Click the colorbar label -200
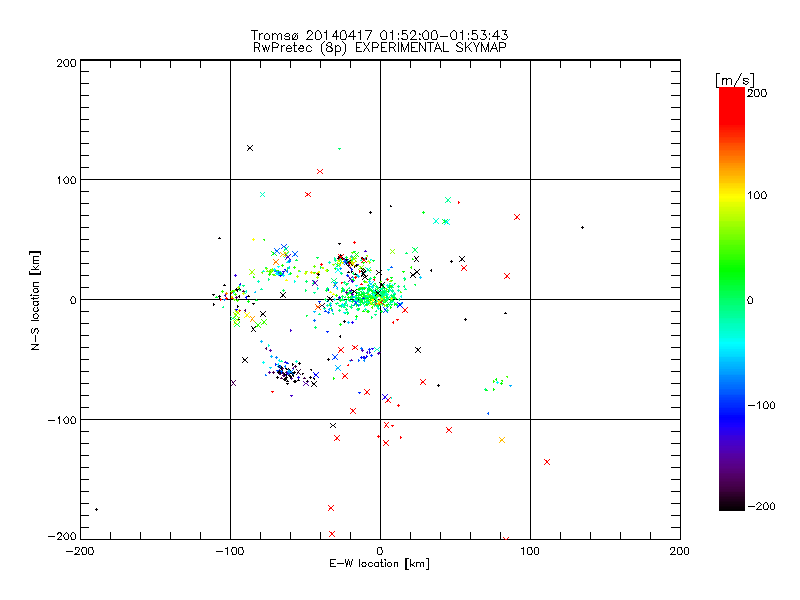The height and width of the screenshot is (600, 800). [761, 506]
